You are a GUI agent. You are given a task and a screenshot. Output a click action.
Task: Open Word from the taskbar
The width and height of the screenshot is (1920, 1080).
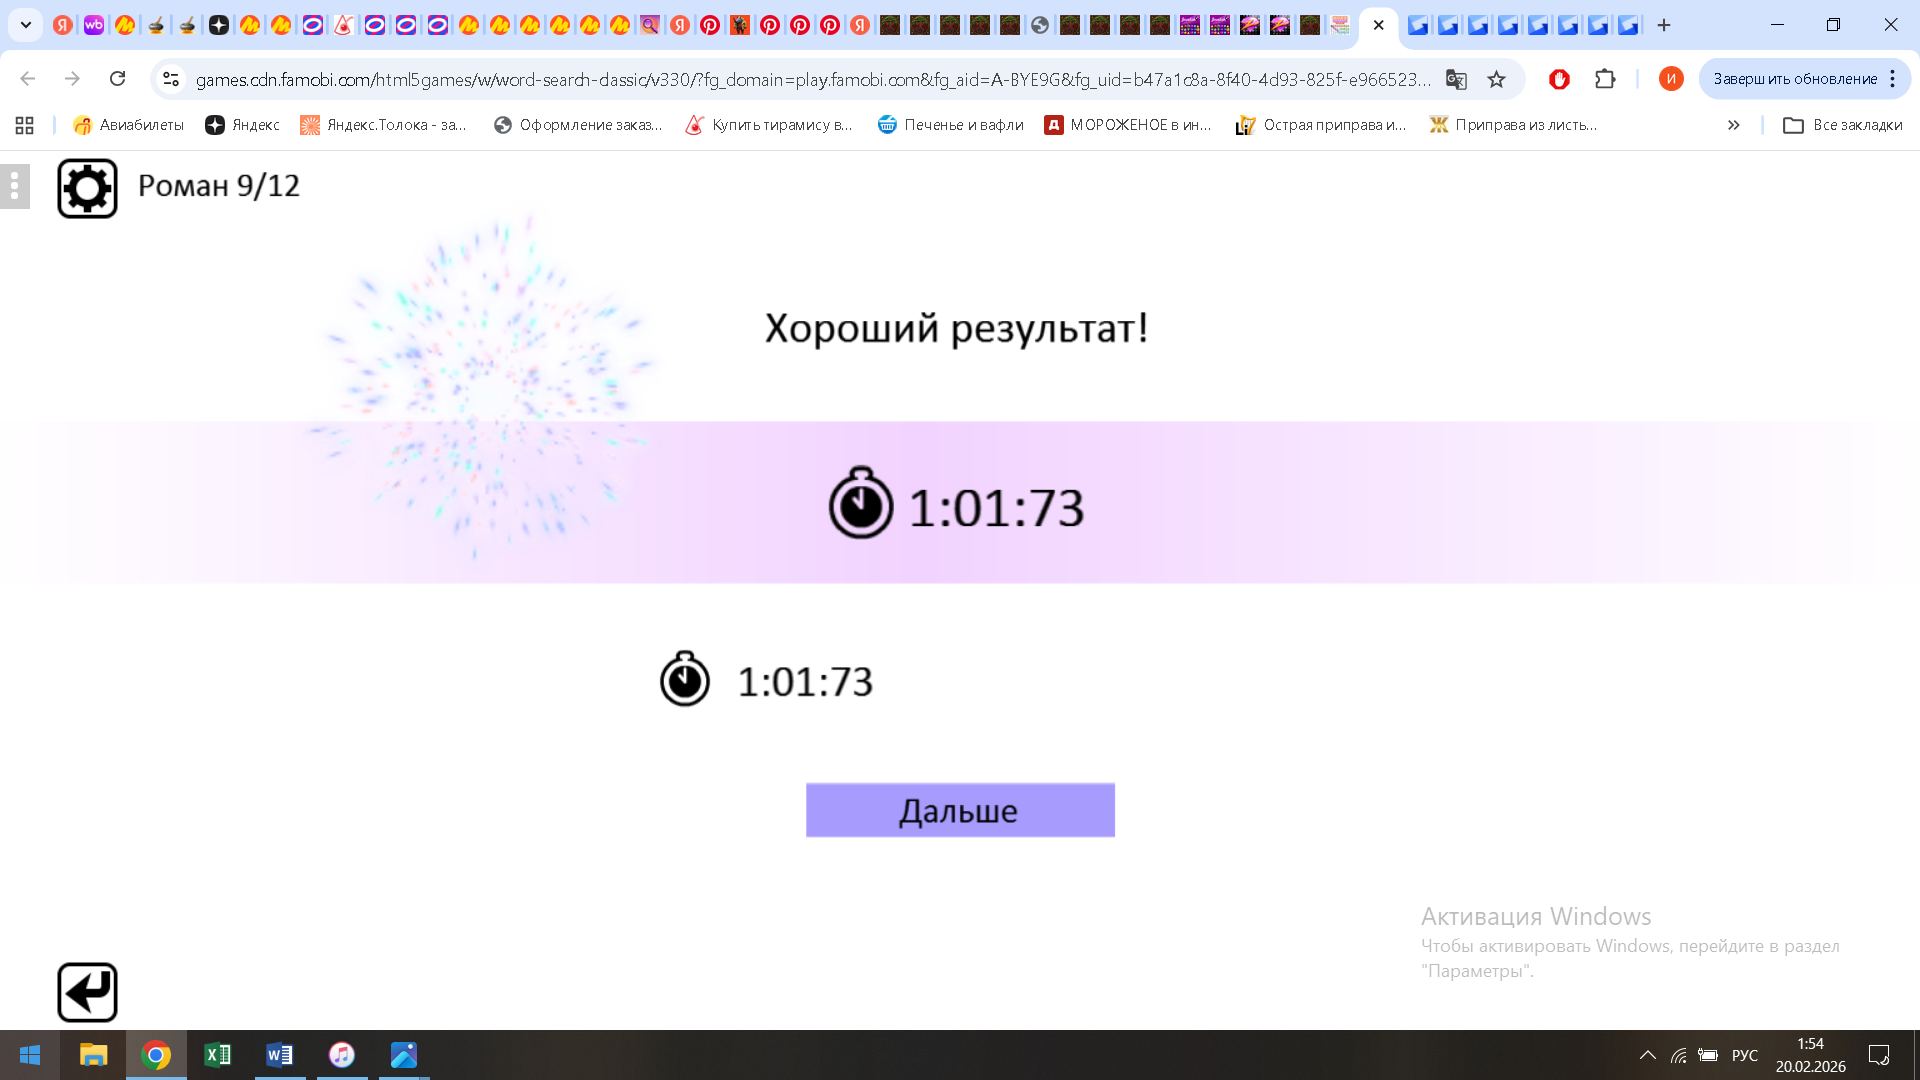280,1055
